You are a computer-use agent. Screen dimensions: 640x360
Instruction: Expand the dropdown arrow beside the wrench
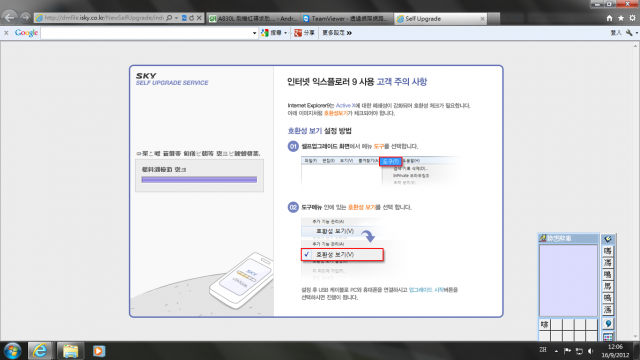pyautogui.click(x=636, y=33)
